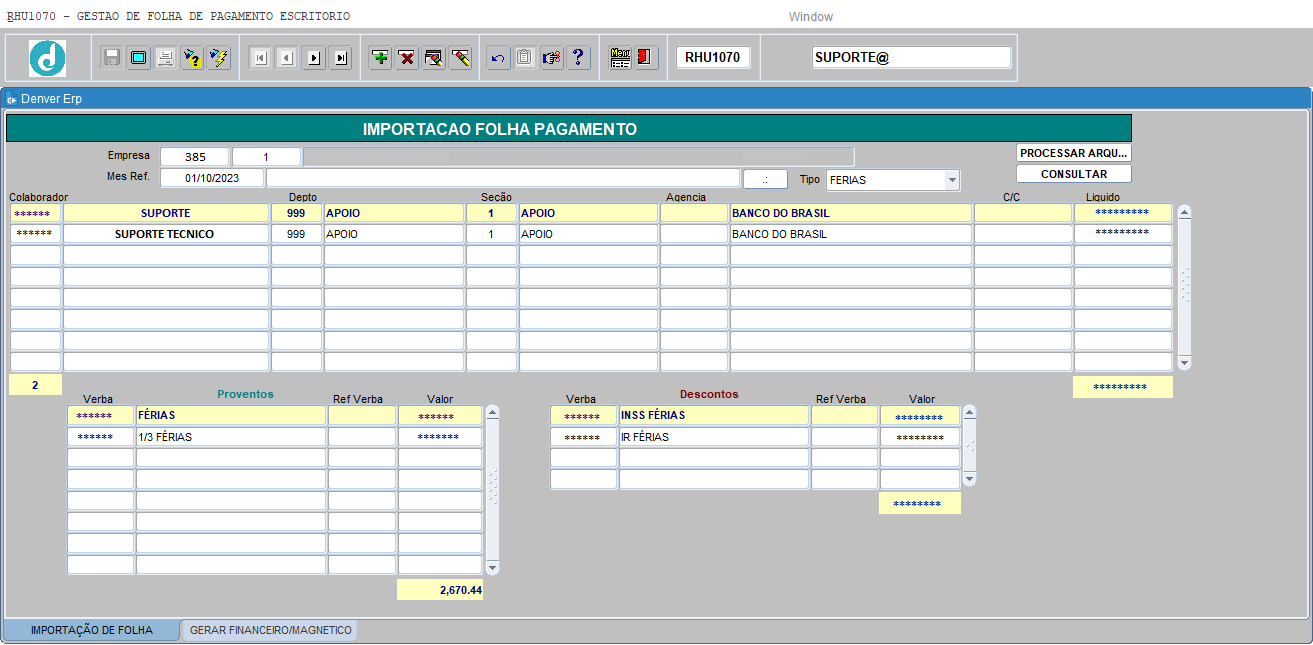Click the Print toolbar icon
Screen dimensions: 1313x645
(165, 58)
